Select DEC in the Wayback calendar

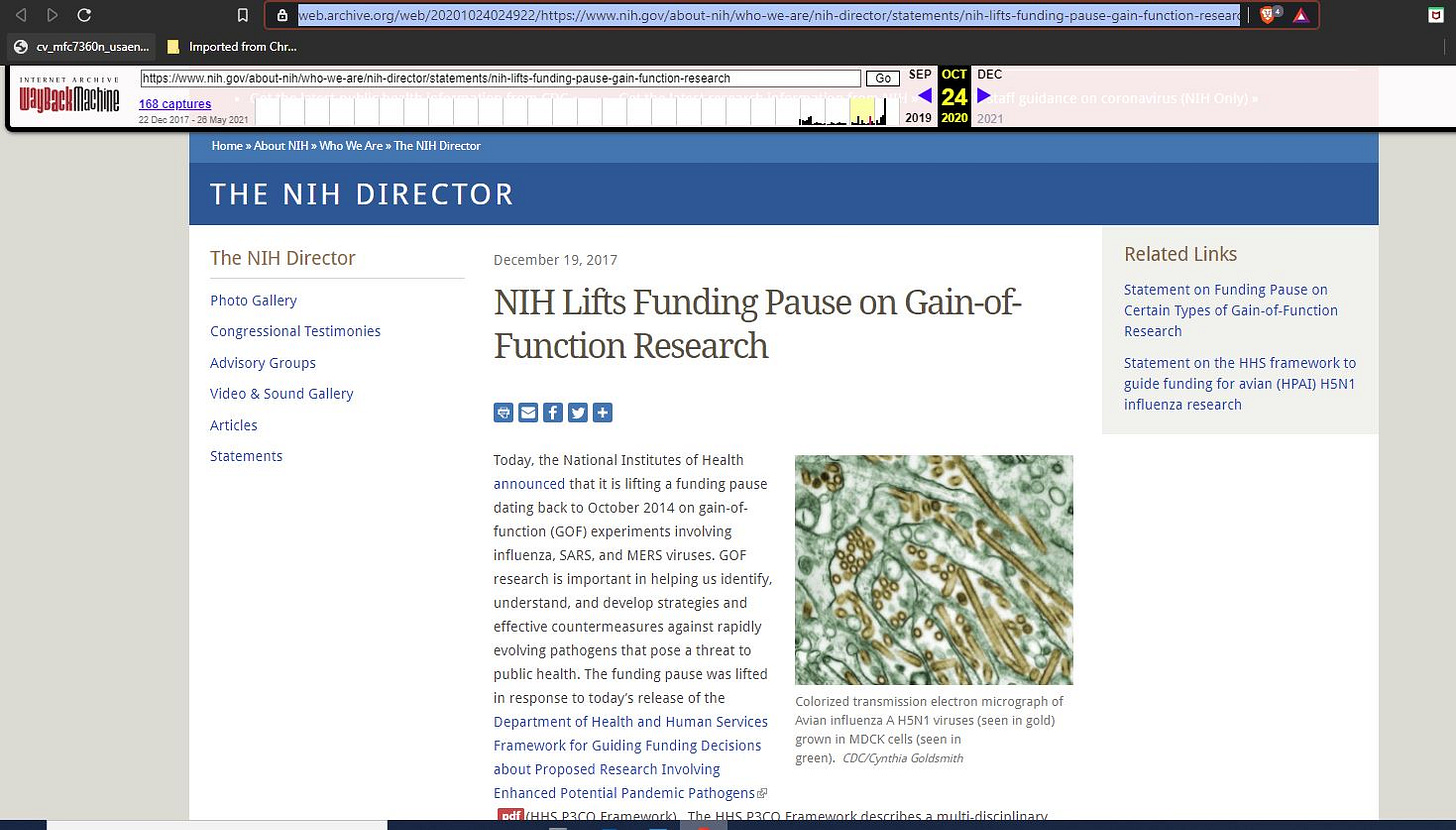pos(990,75)
